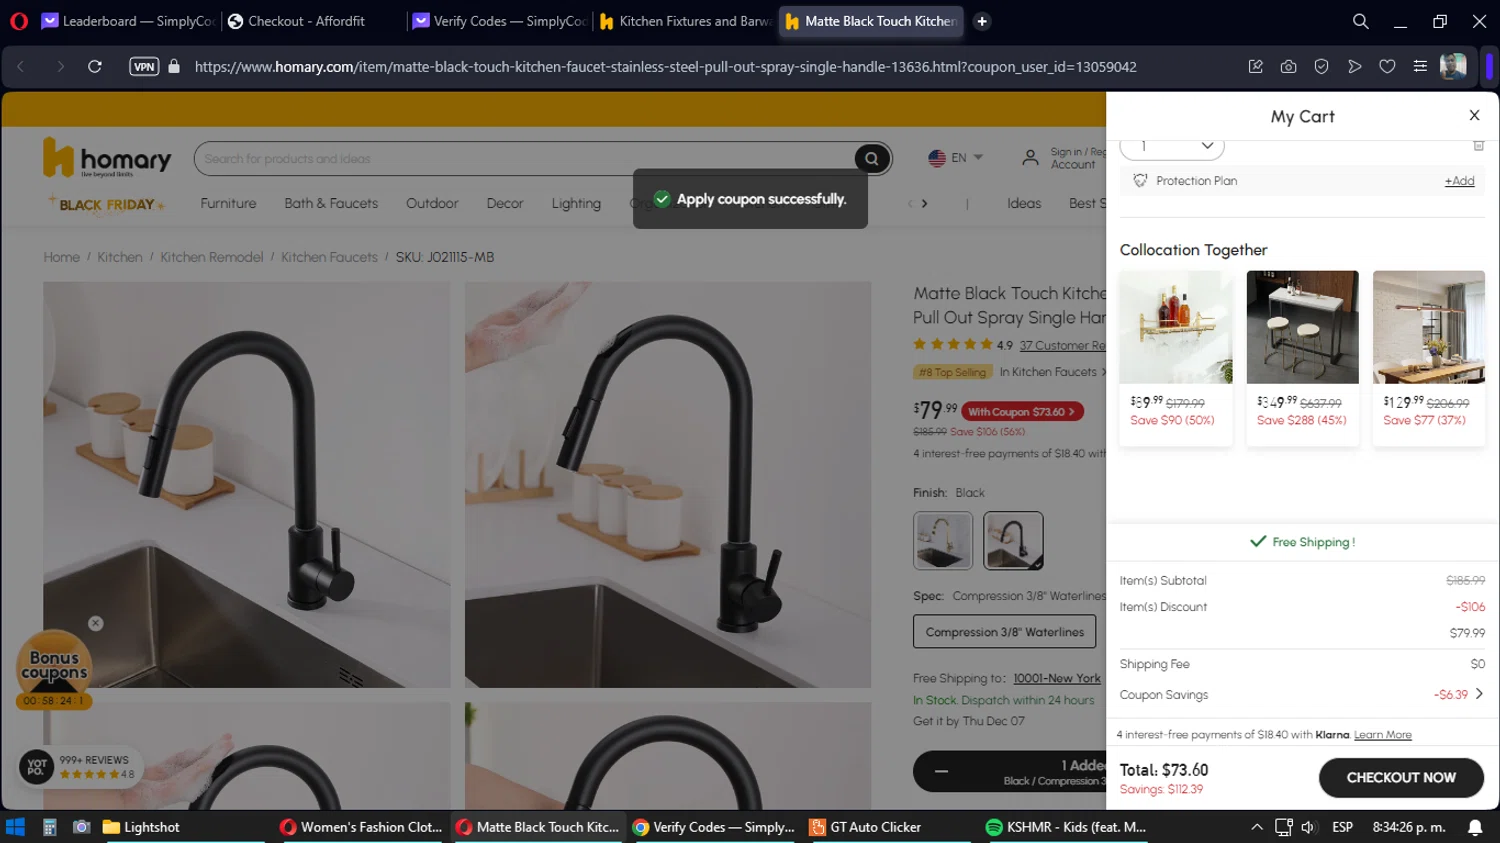Go to Kitchen Remodel breadcrumb
Screen dimensions: 1500x843
(x=212, y=257)
